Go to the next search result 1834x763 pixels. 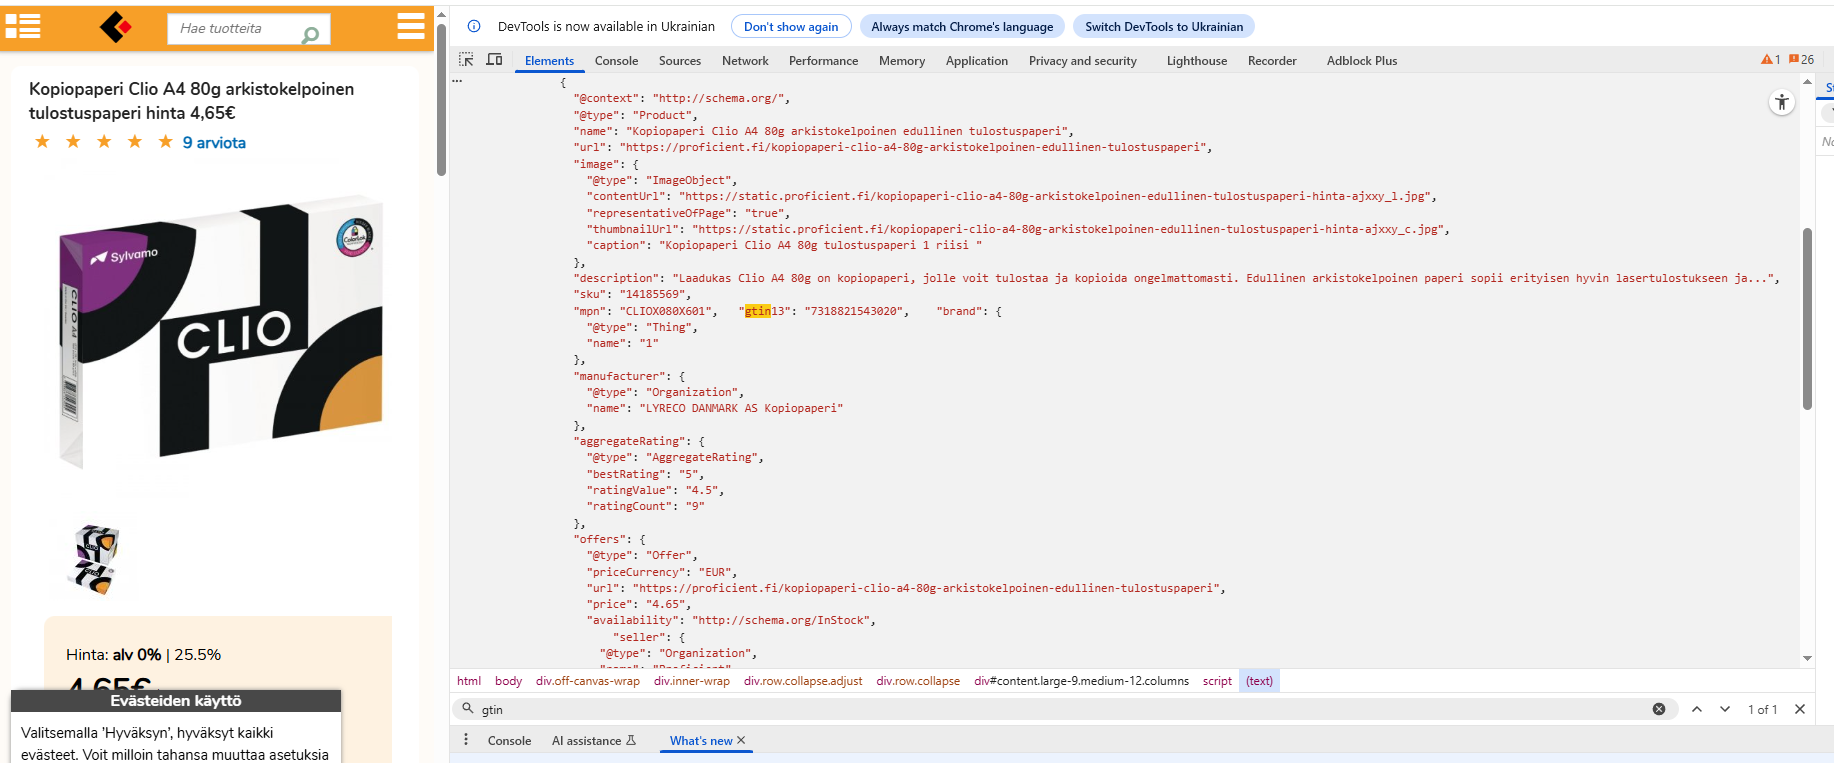[x=1725, y=709]
